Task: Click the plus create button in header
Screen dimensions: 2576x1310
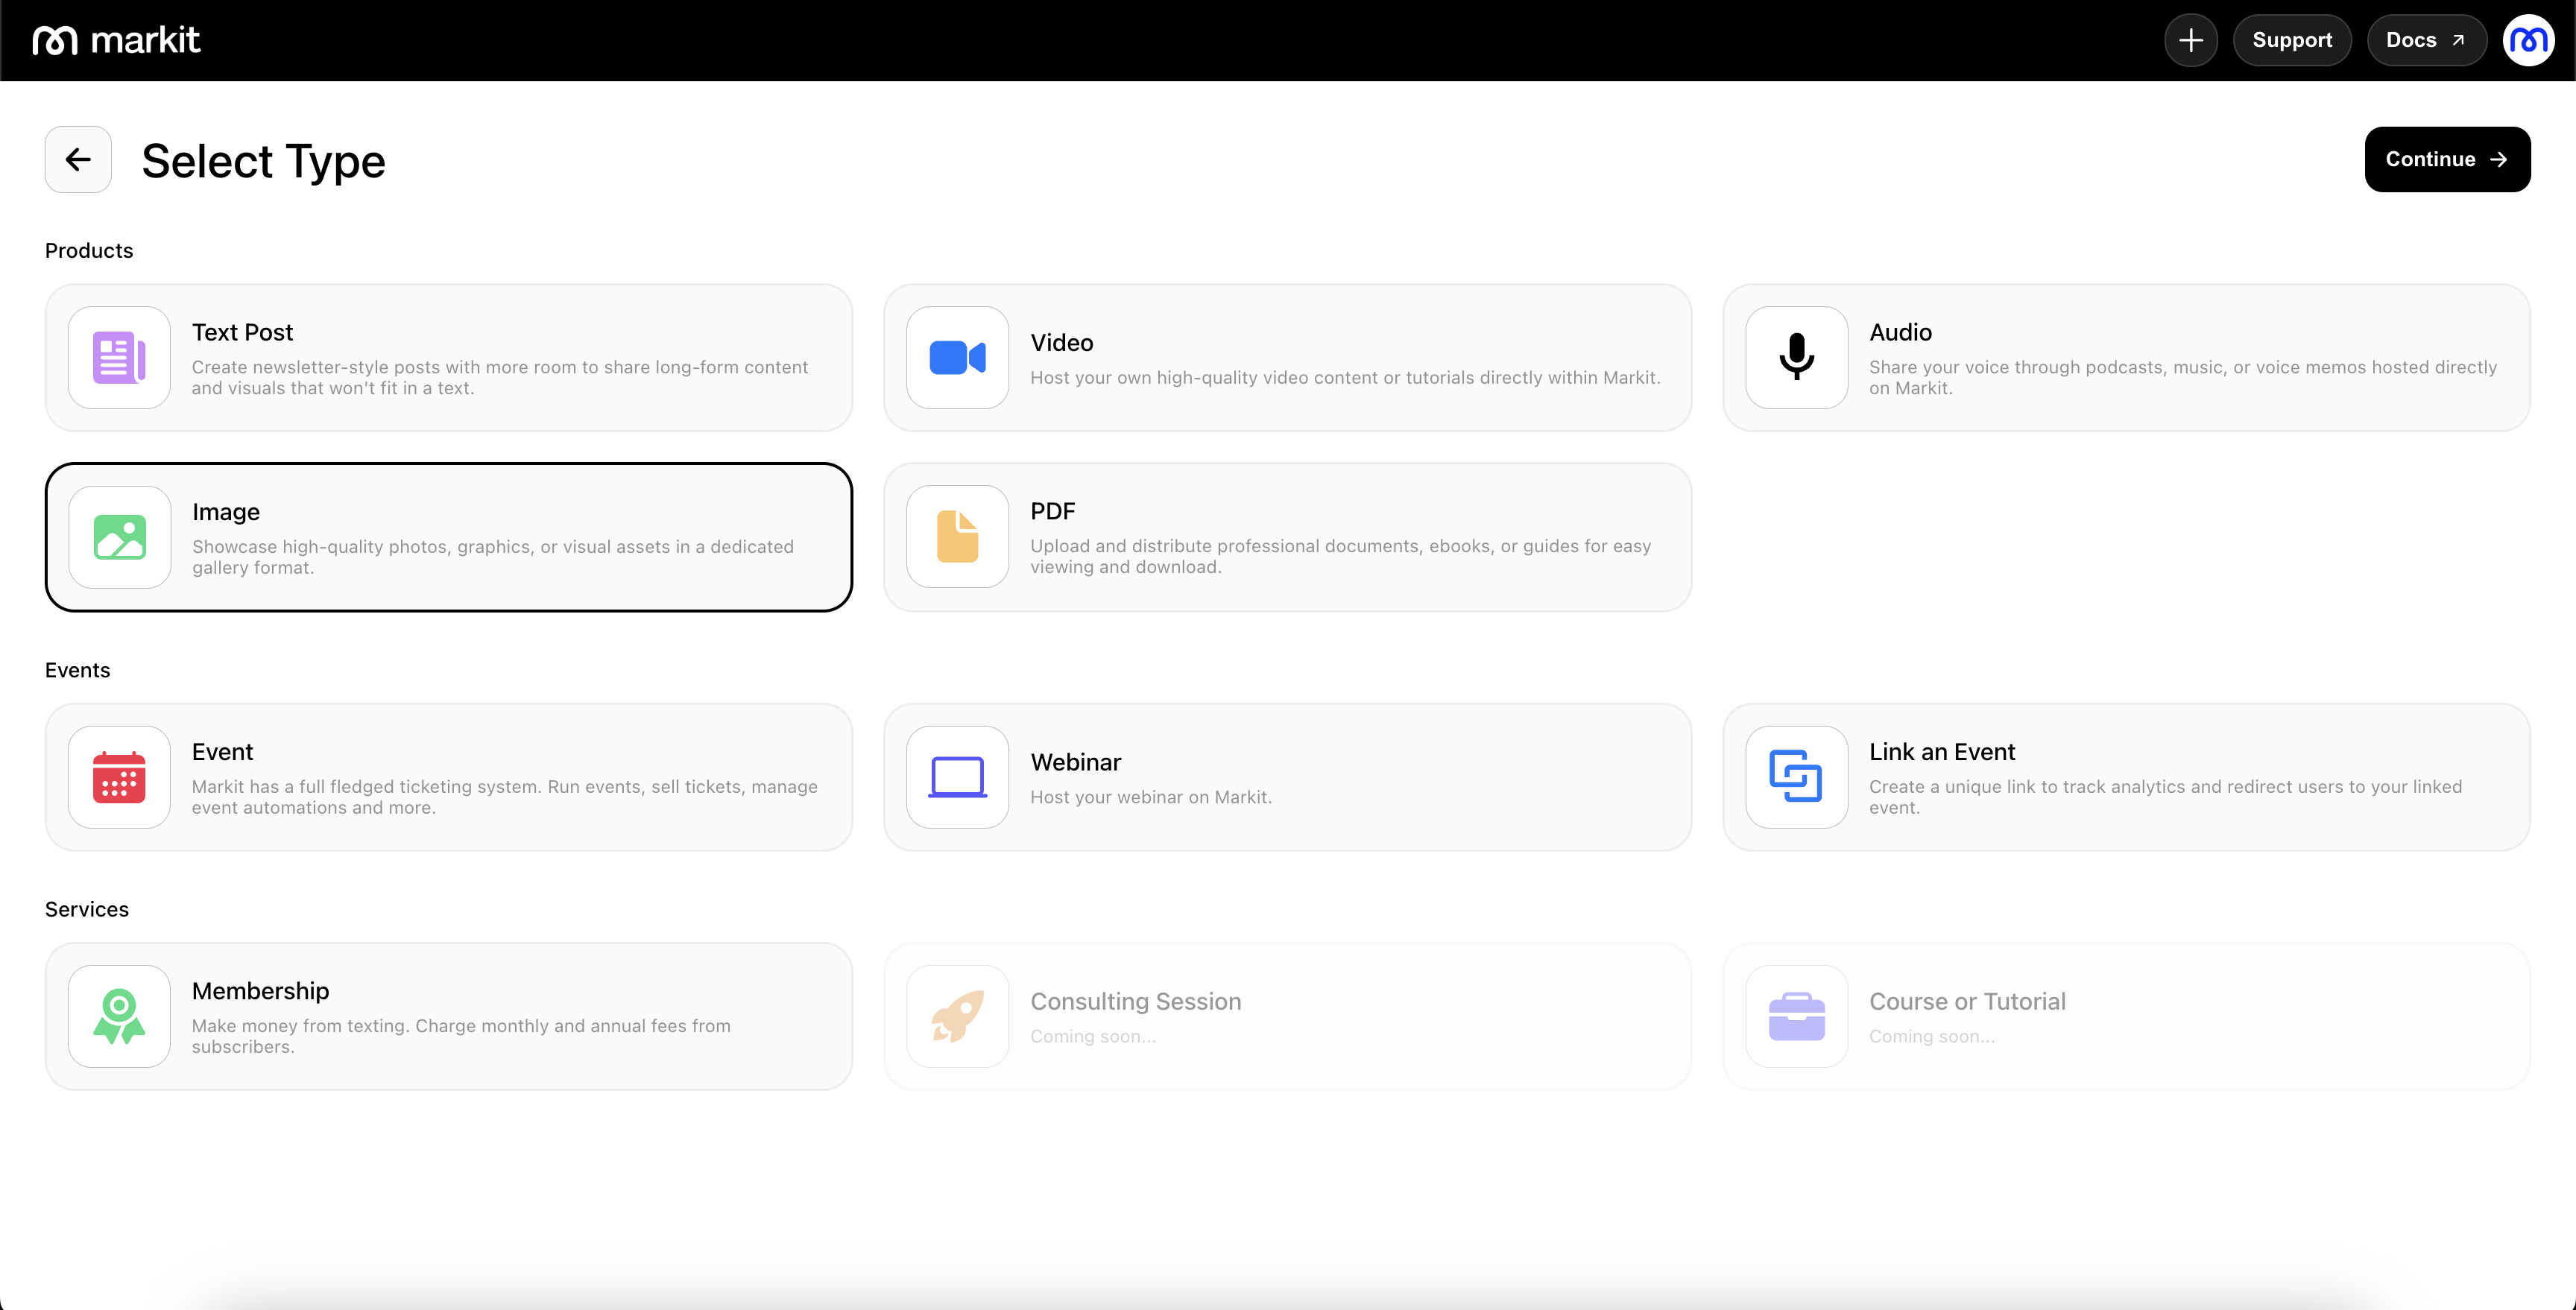Action: tap(2190, 40)
